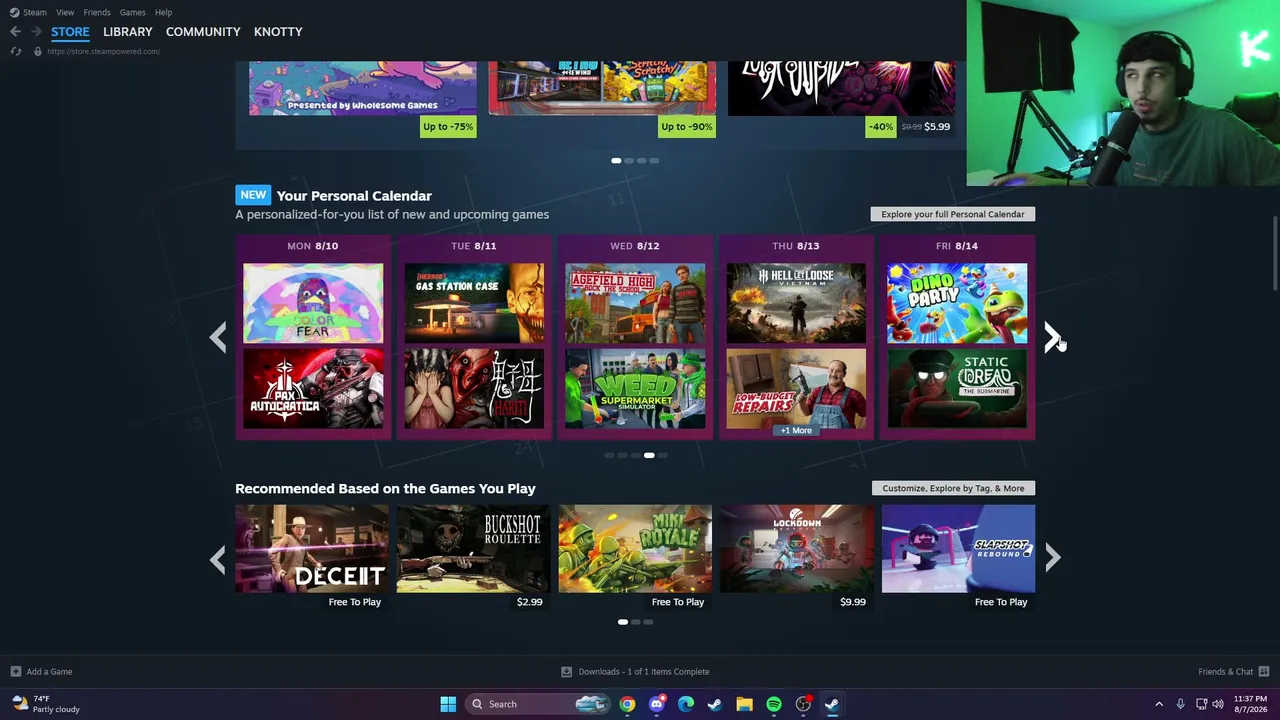Open network settings tray icon
This screenshot has width=1280, height=720.
pyautogui.click(x=1201, y=704)
